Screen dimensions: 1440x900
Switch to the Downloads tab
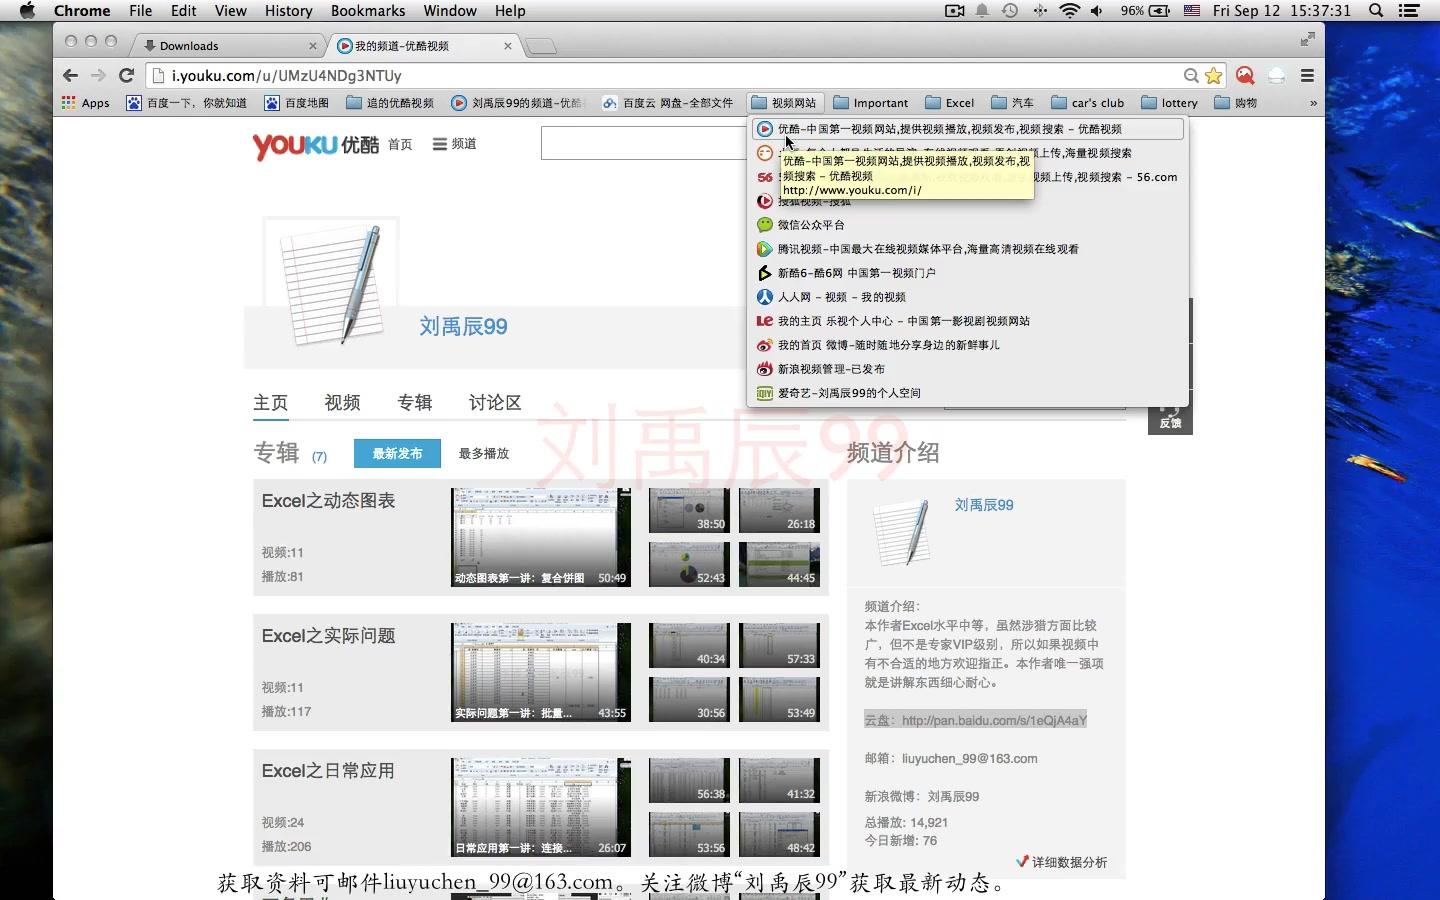228,46
